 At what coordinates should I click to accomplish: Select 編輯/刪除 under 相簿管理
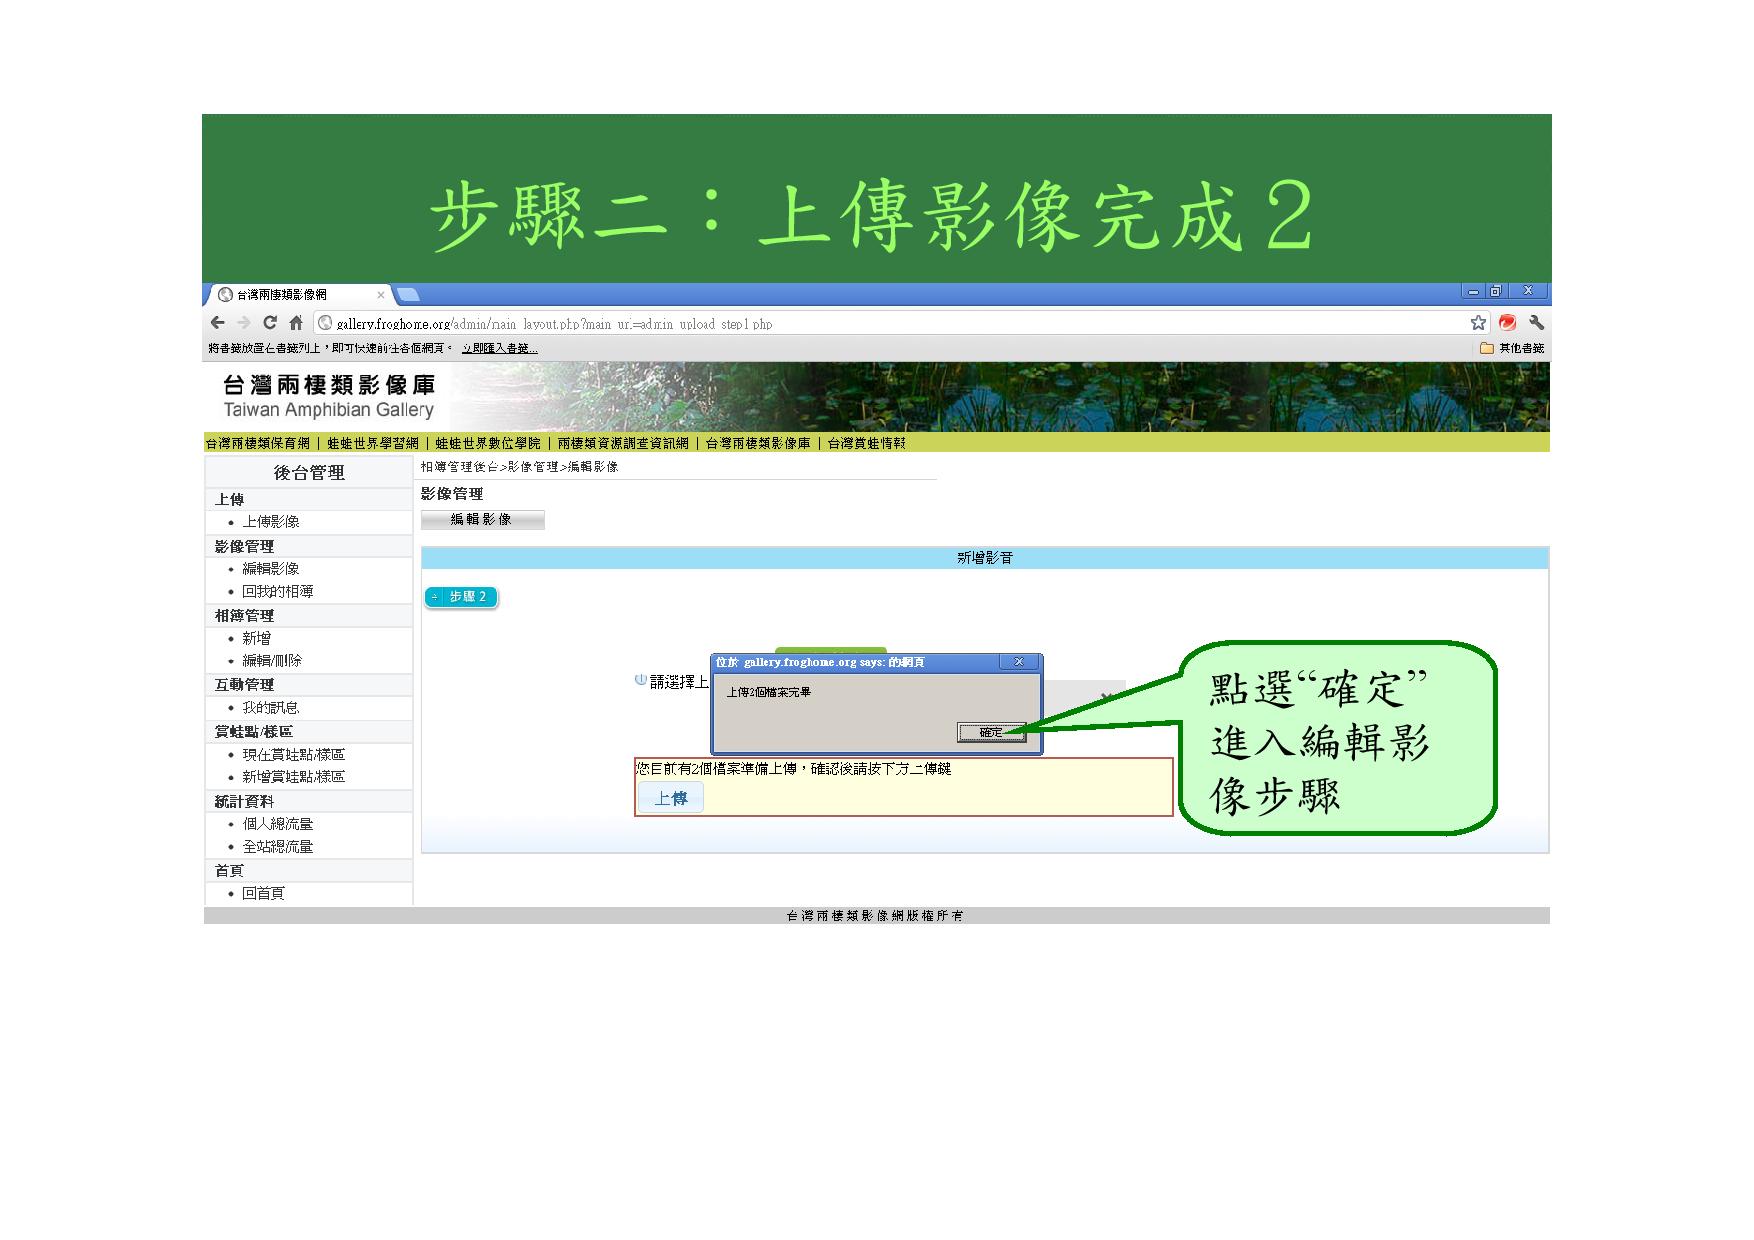pos(272,660)
